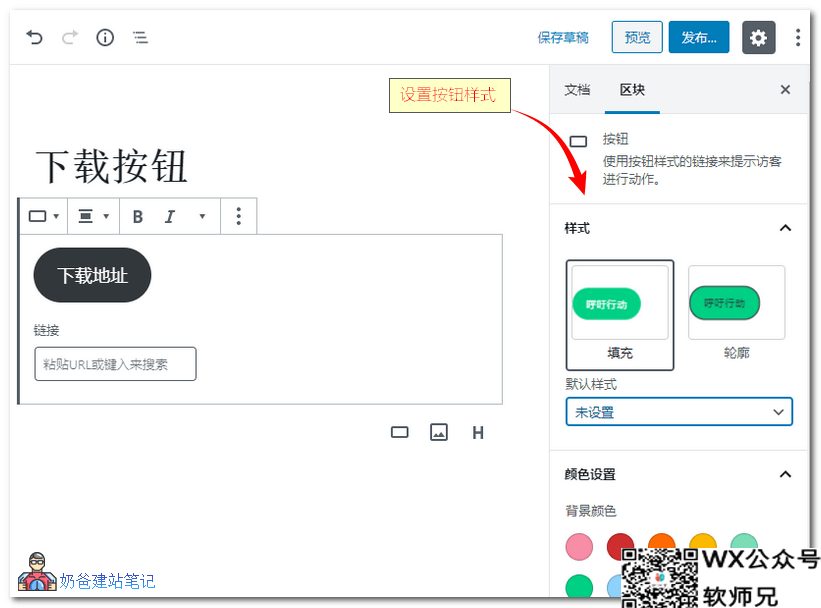
Task: Collapse the 颜色设置 panel
Action: click(785, 474)
